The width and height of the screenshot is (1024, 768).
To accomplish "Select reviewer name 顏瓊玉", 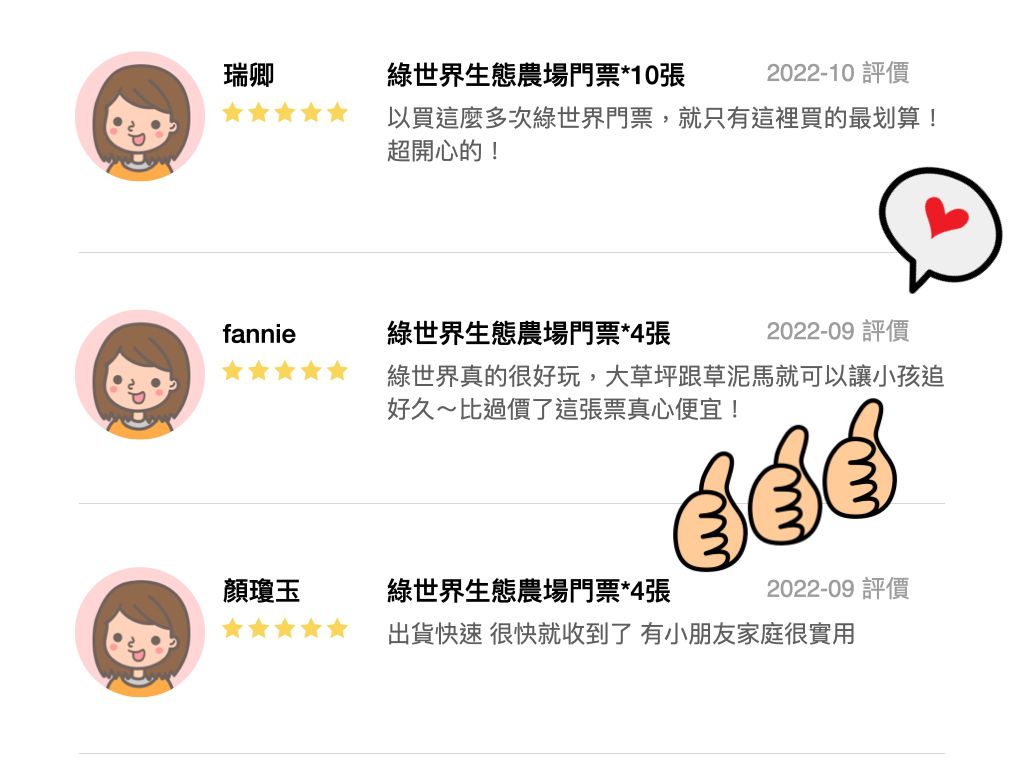I will click(x=261, y=591).
